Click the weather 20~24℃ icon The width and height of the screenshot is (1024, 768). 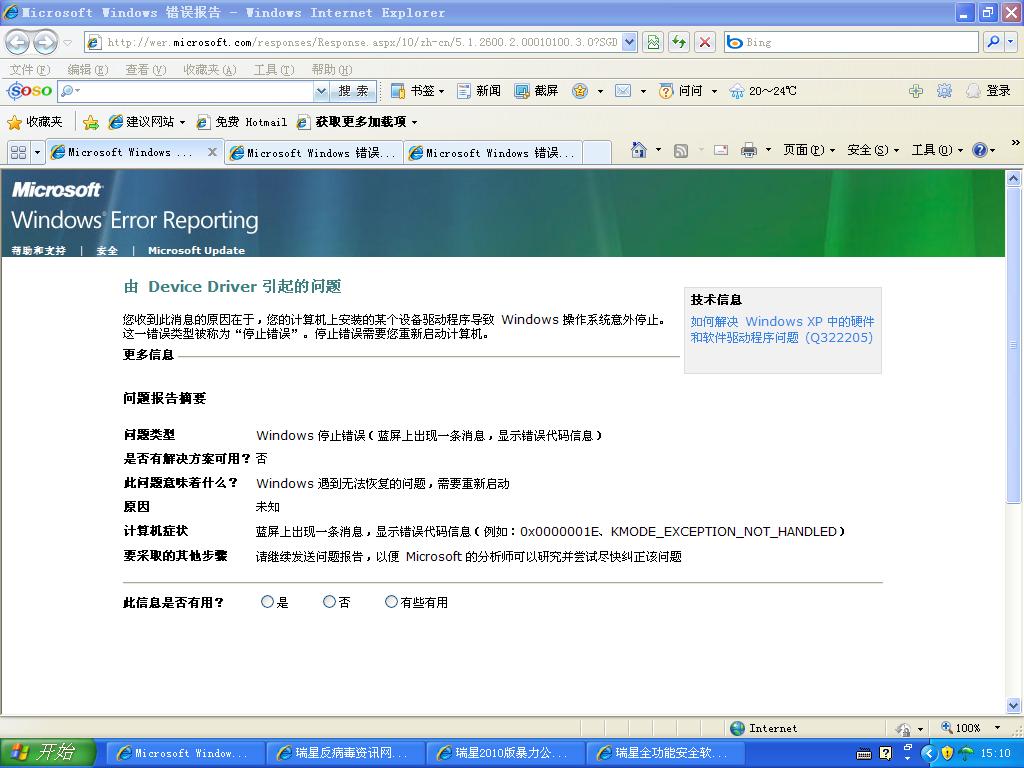[x=737, y=91]
